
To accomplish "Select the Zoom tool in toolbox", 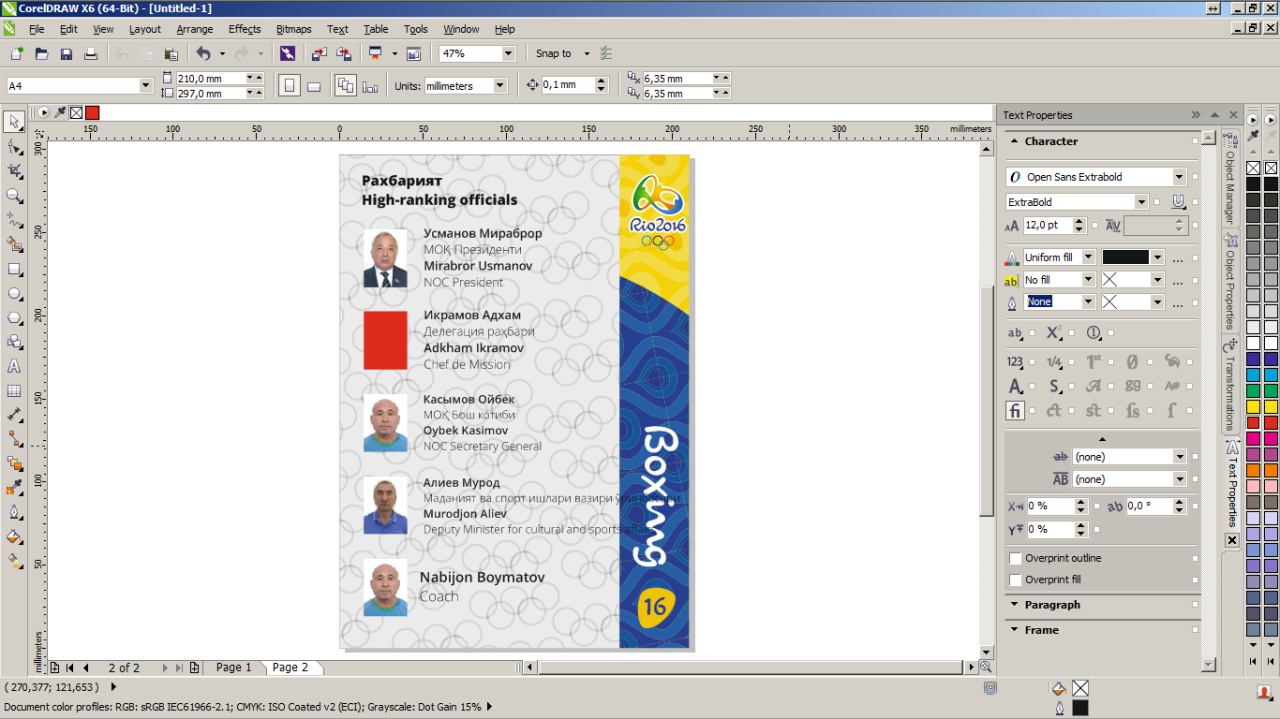I will tap(14, 196).
